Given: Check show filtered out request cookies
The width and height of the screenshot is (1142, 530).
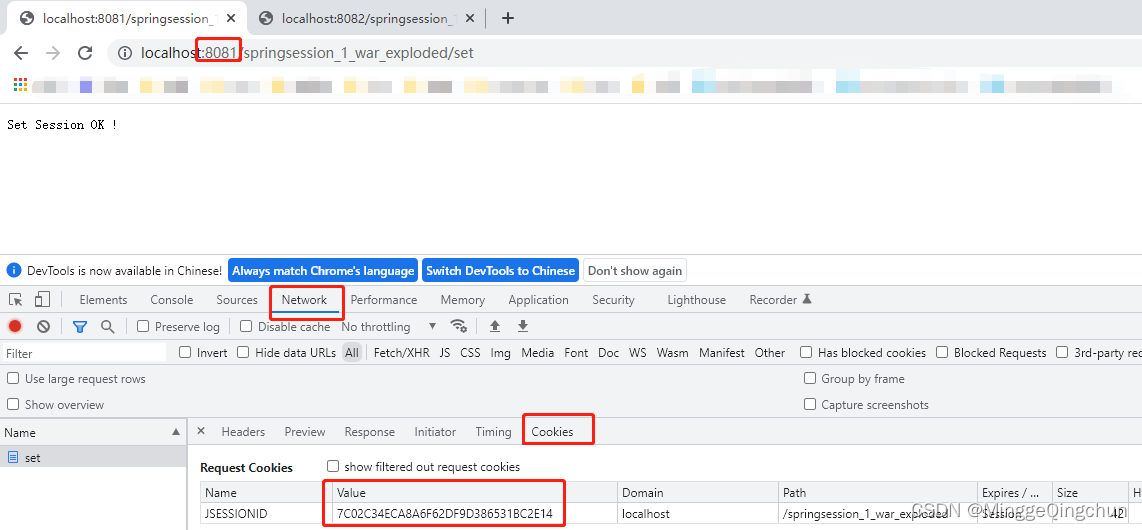Looking at the screenshot, I should [x=333, y=466].
